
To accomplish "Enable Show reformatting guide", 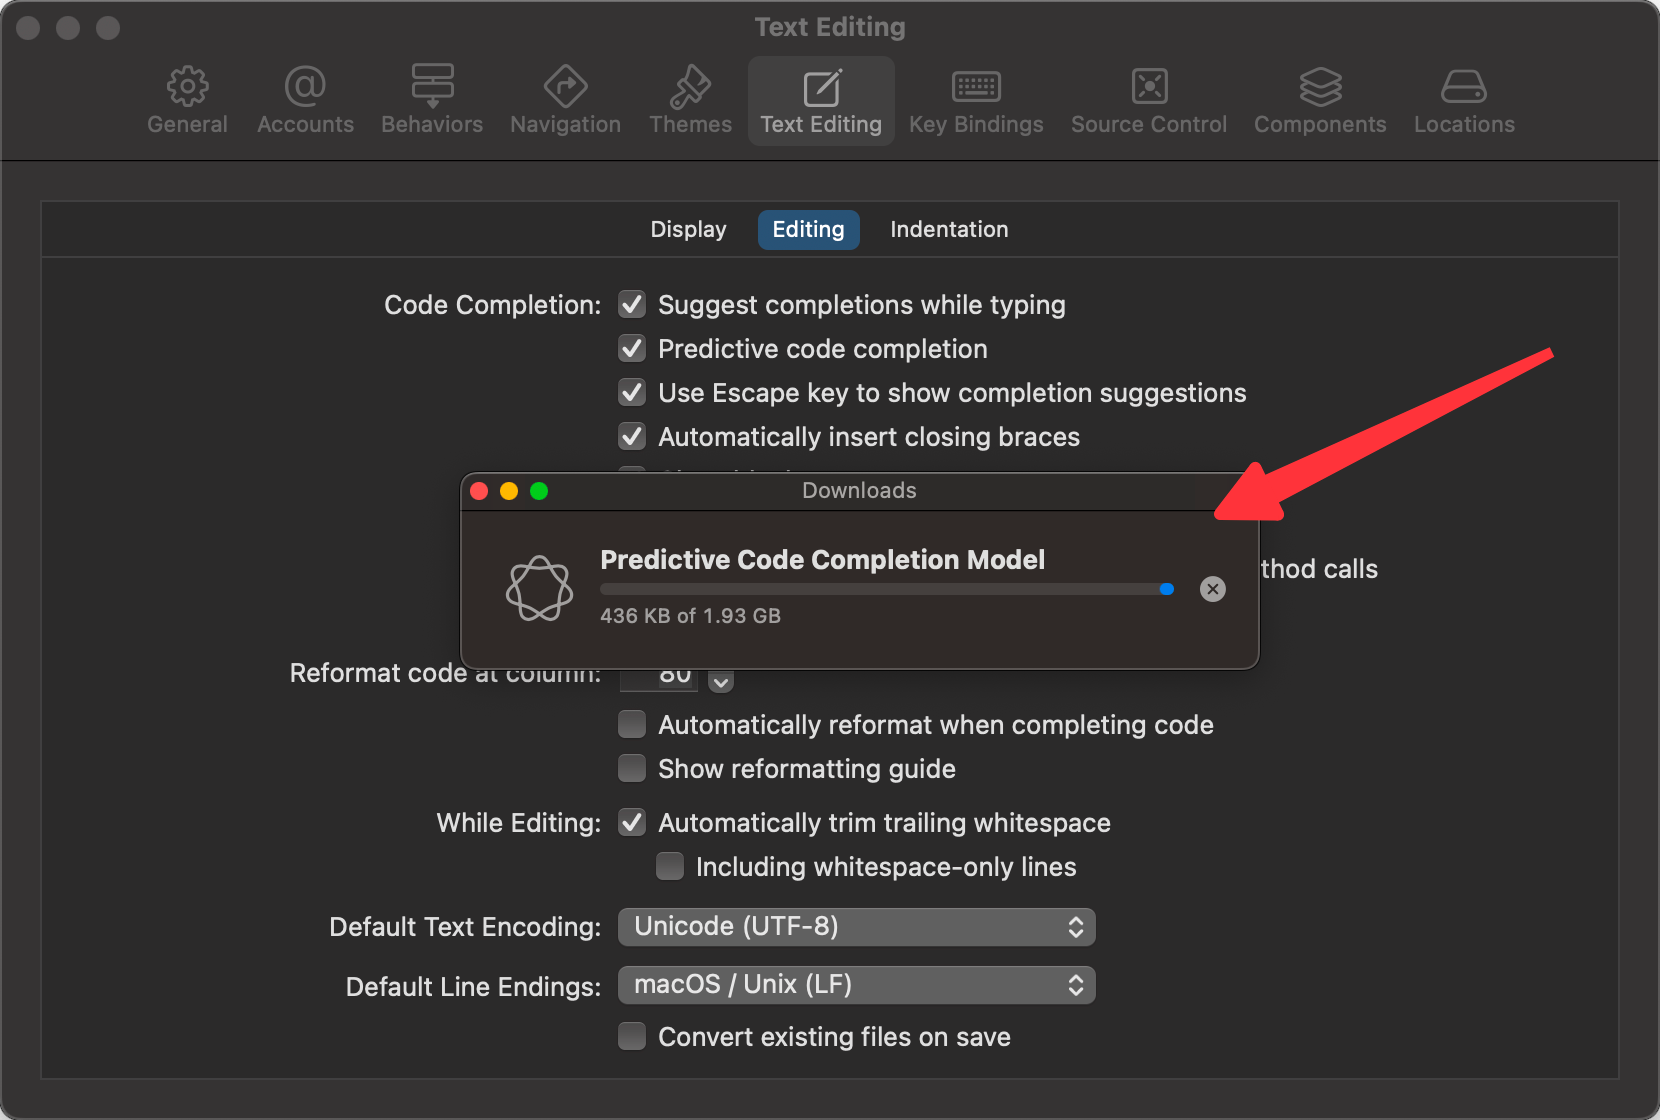I will click(632, 769).
